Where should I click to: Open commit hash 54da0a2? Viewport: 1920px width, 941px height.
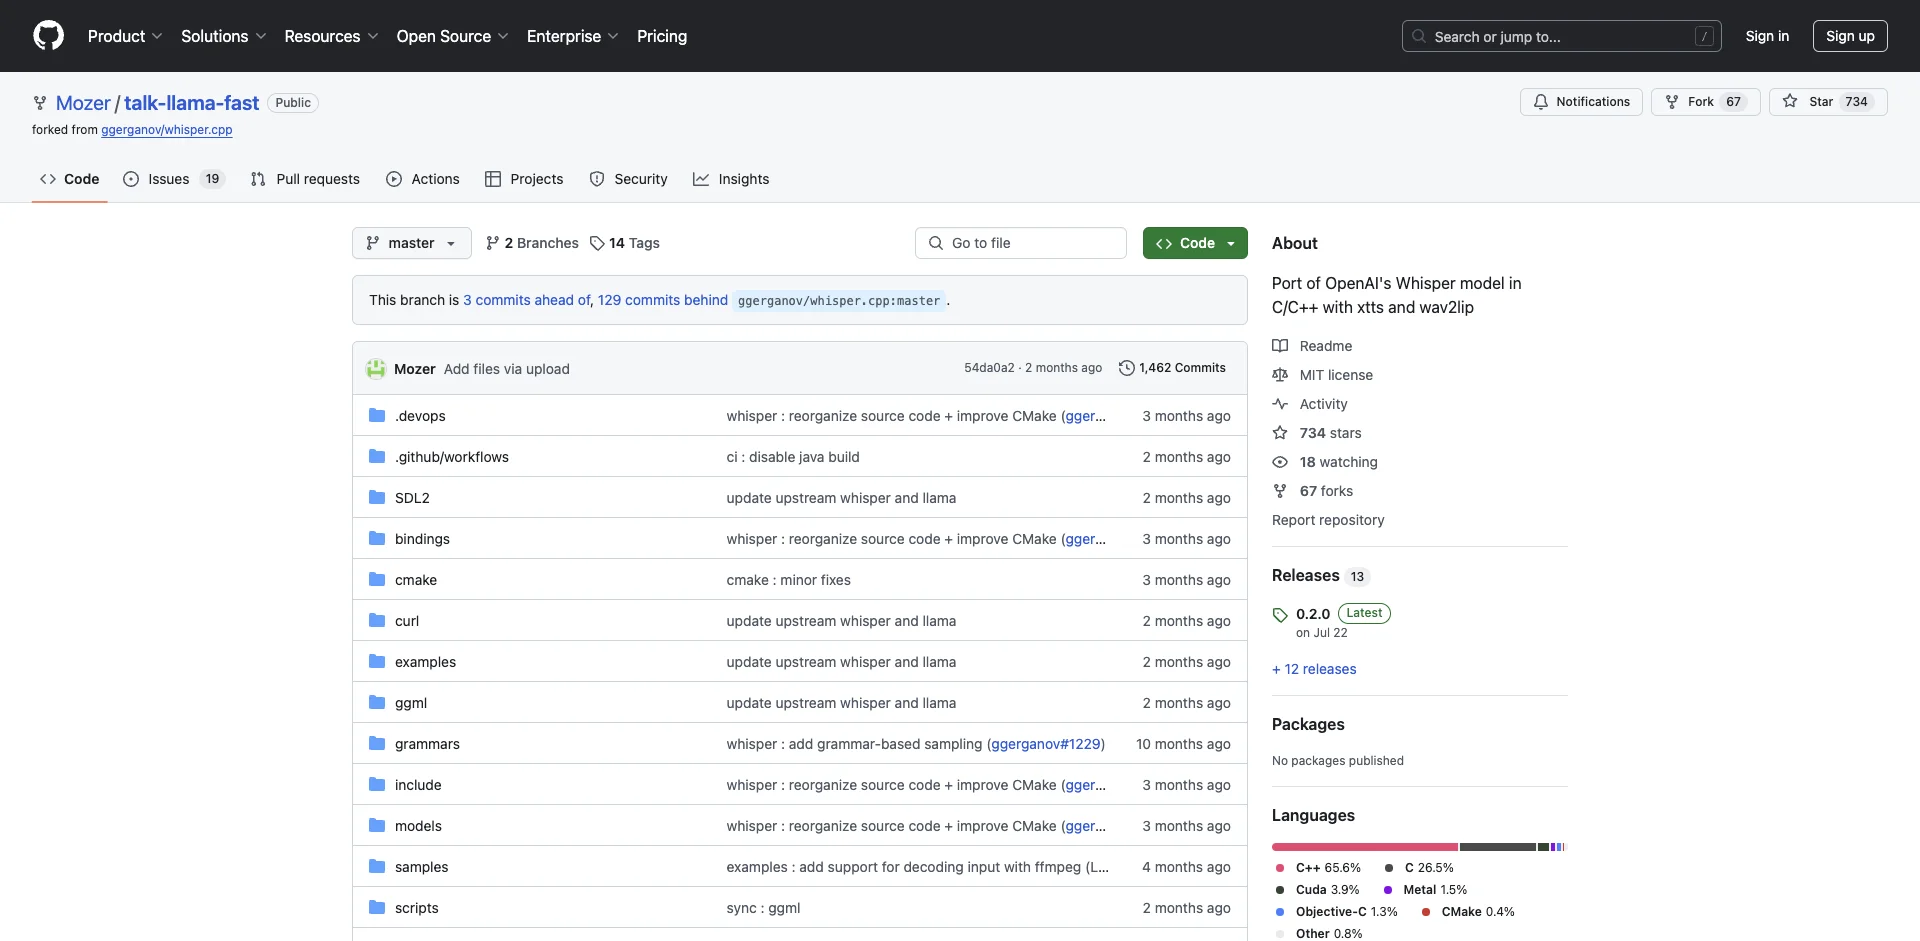click(x=989, y=368)
